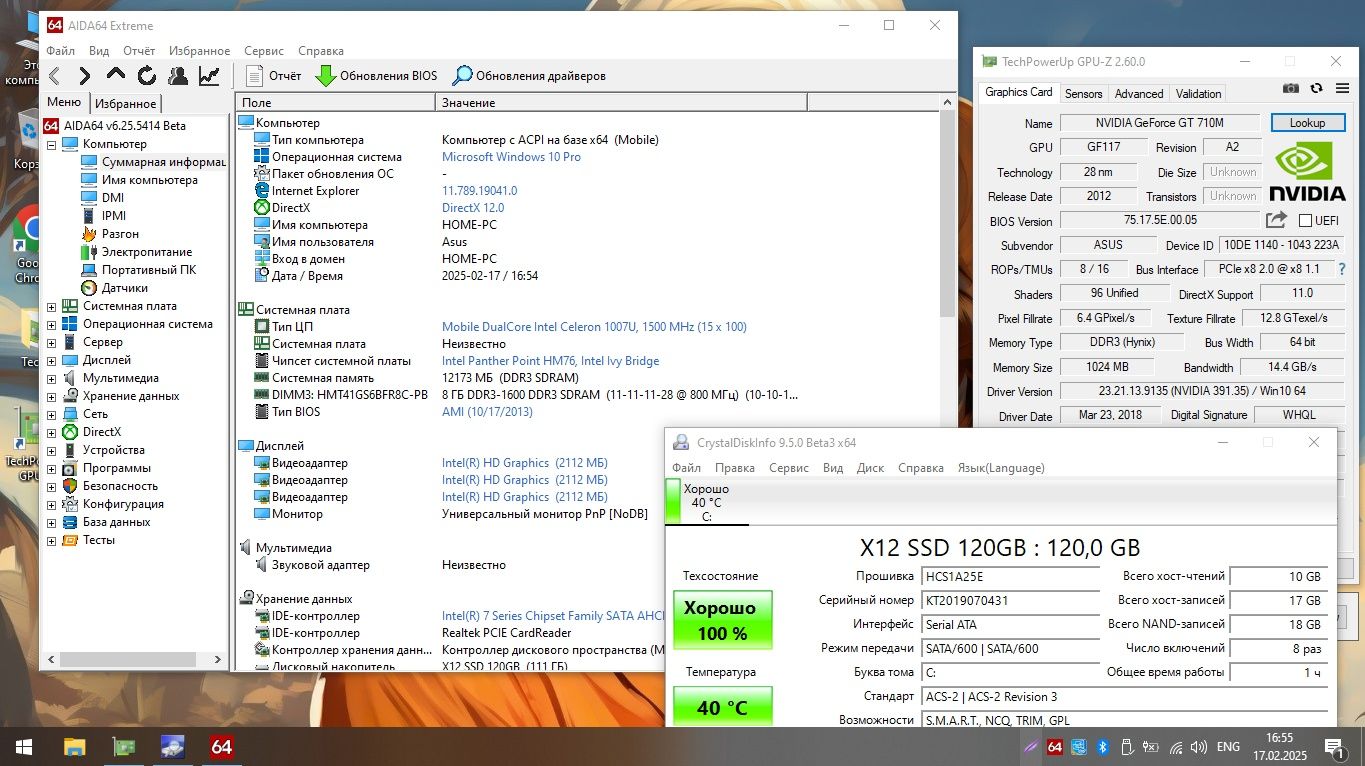Click the 40 °C temperature button in CrystalDiskInfo
The height and width of the screenshot is (766, 1365).
722,707
